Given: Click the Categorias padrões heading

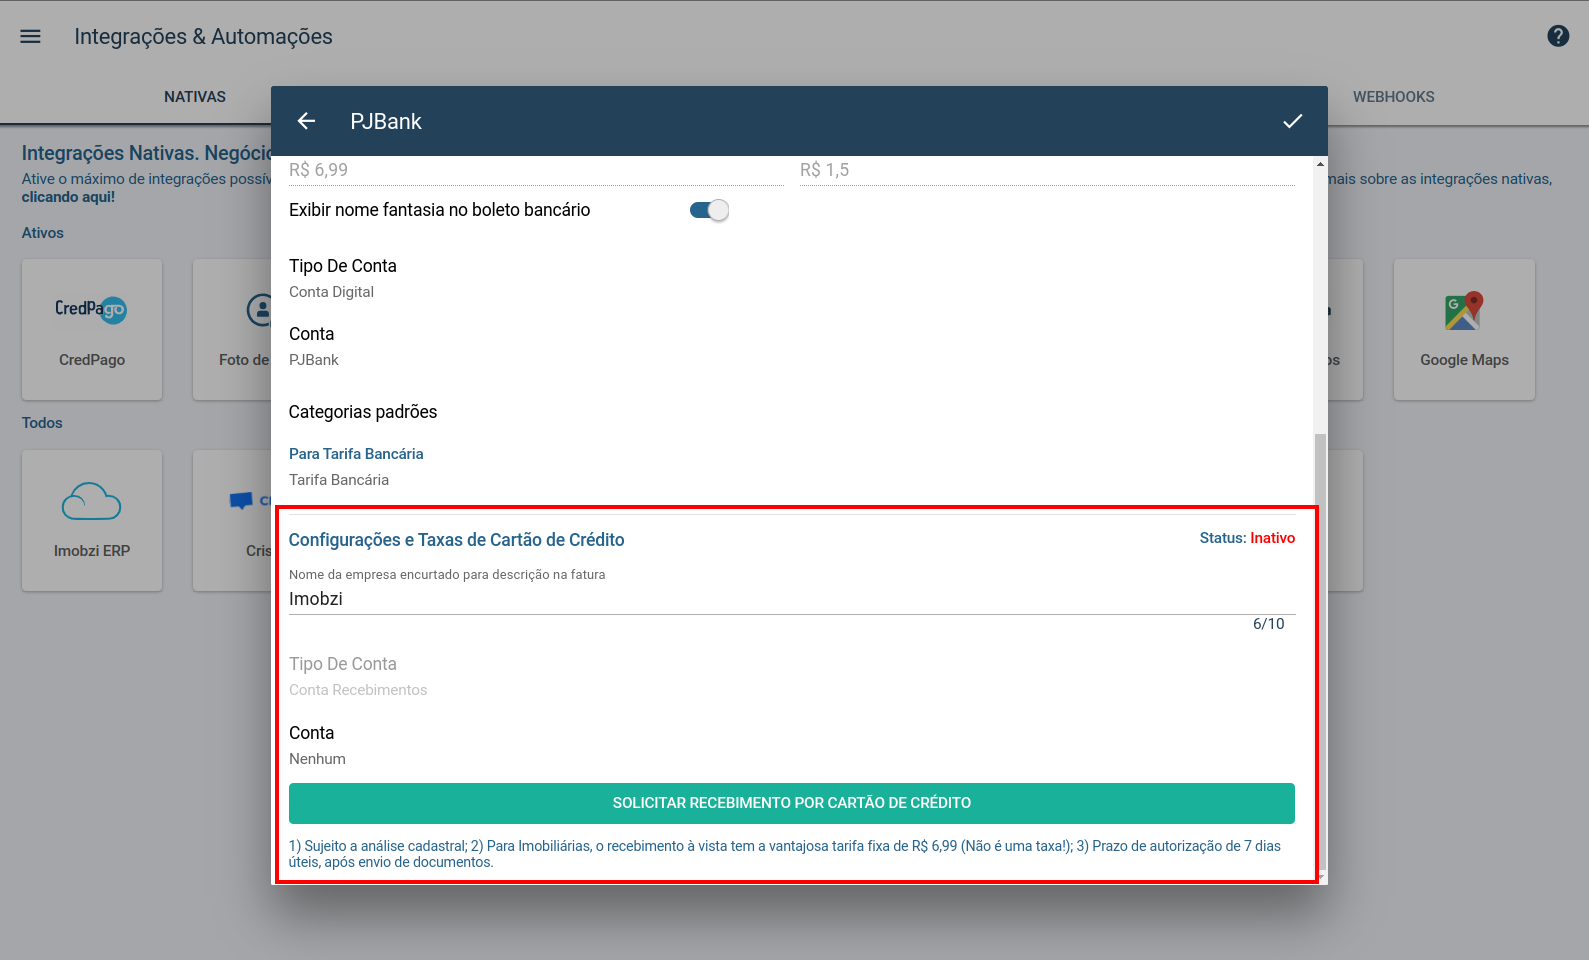Looking at the screenshot, I should (363, 412).
